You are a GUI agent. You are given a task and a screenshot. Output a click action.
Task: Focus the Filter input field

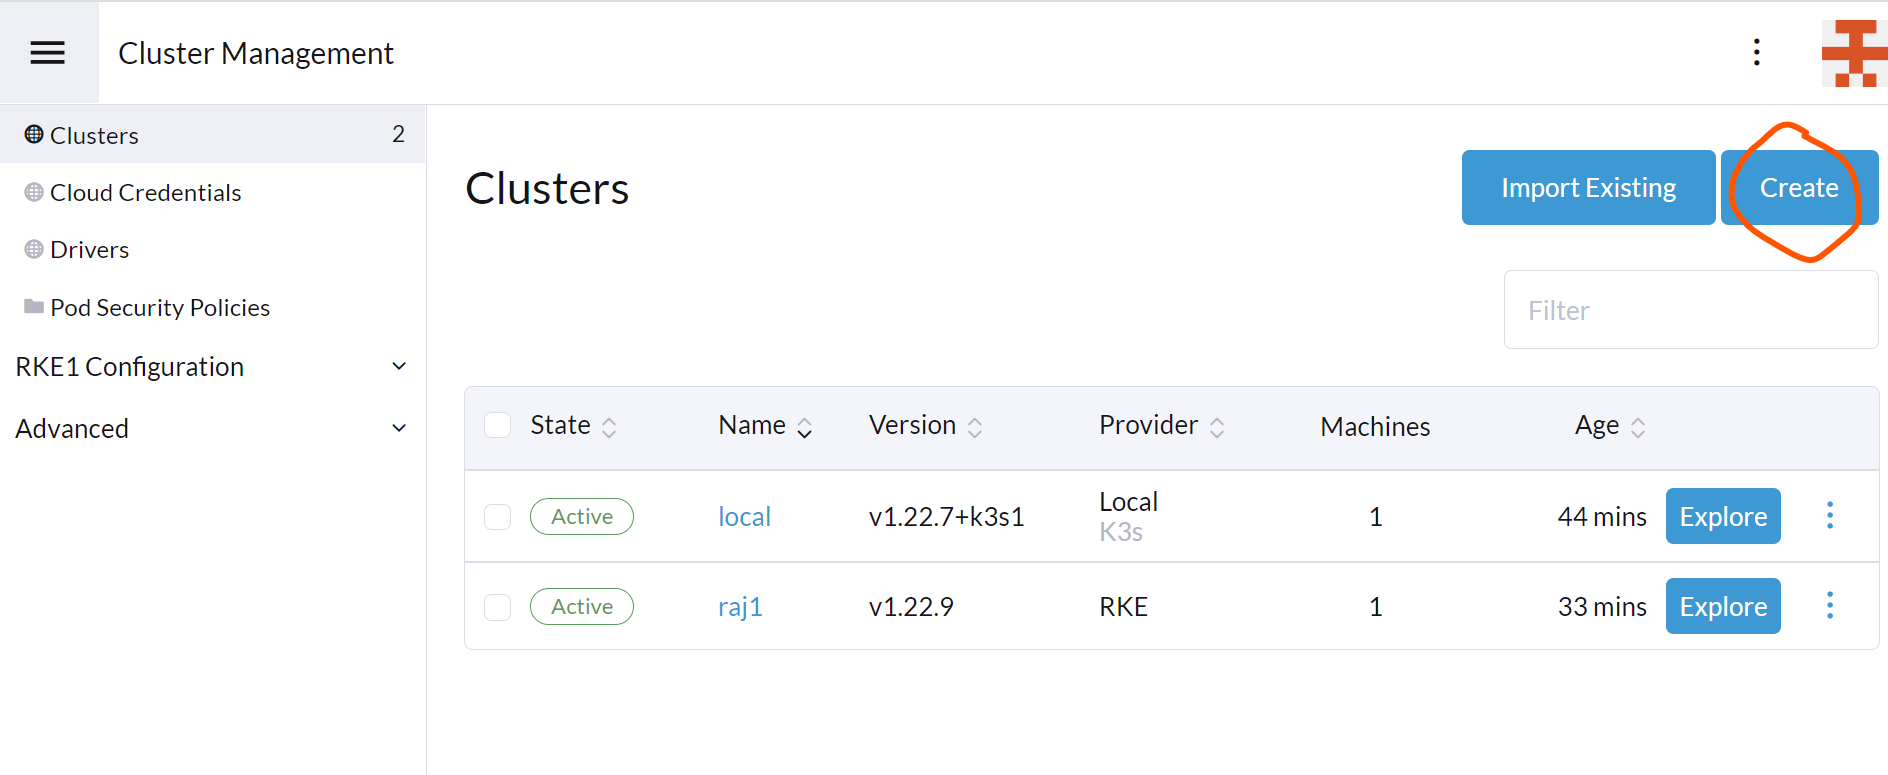tap(1690, 311)
